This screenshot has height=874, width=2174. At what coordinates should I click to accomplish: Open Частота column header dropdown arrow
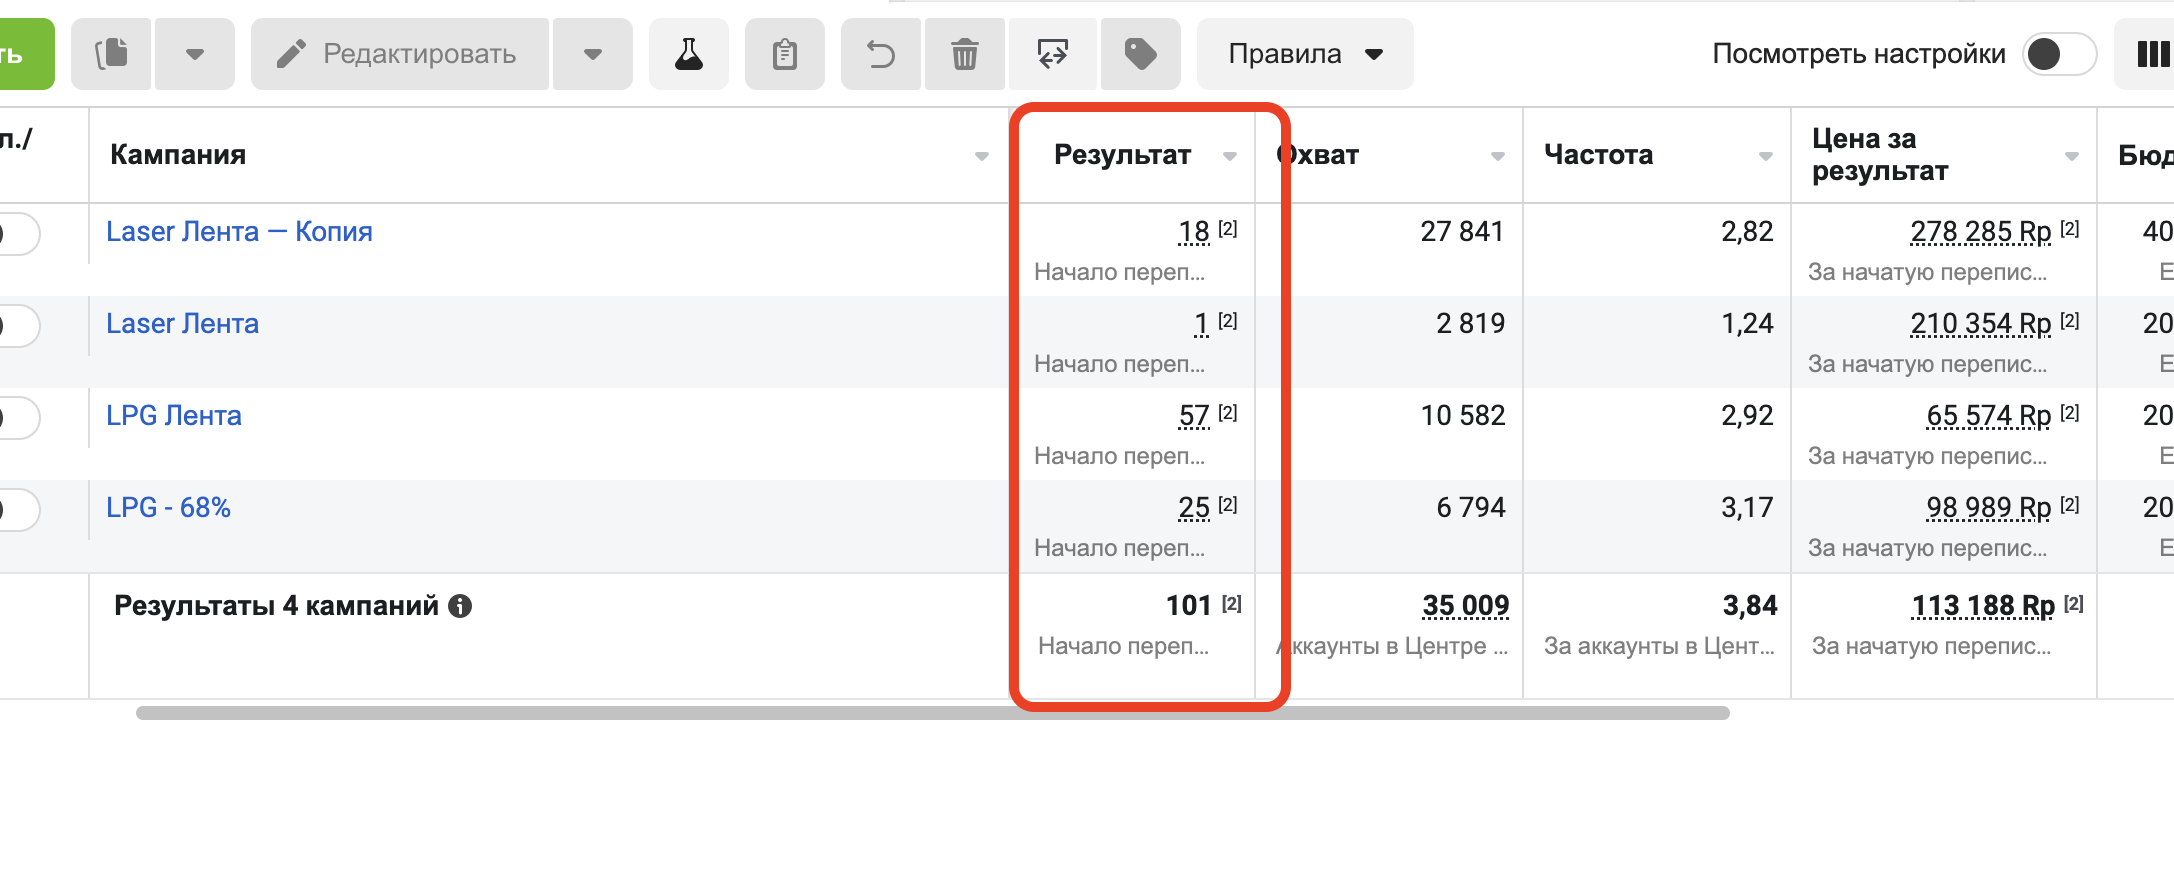pyautogui.click(x=1766, y=156)
